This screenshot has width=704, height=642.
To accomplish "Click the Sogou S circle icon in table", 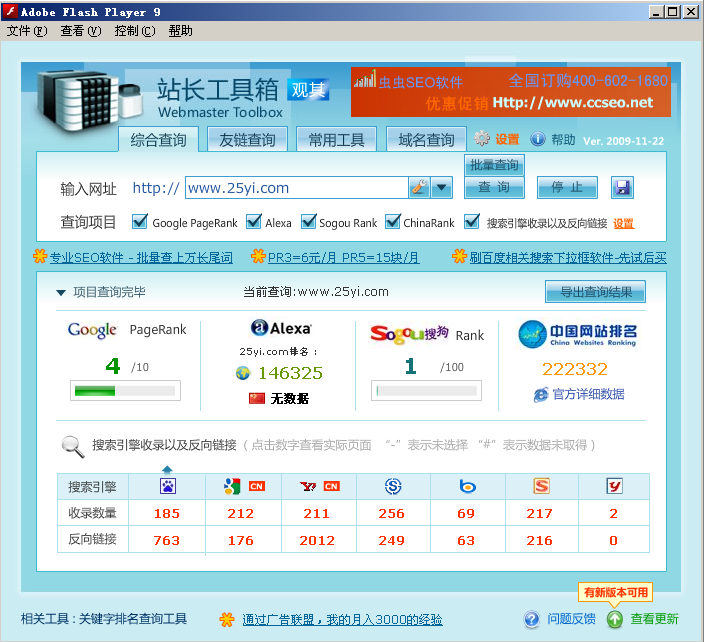I will (393, 486).
